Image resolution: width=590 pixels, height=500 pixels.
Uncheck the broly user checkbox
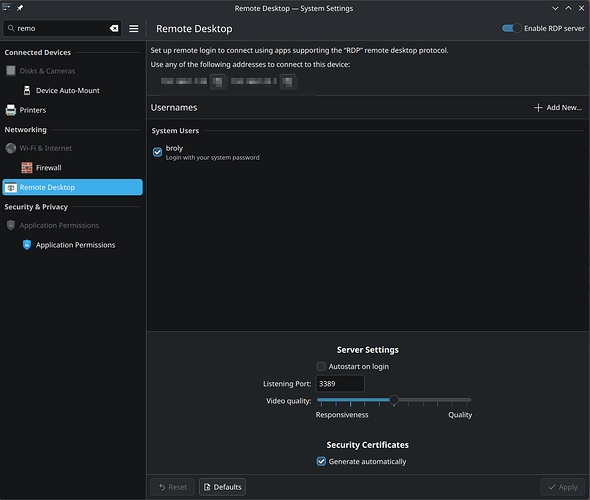(x=158, y=152)
